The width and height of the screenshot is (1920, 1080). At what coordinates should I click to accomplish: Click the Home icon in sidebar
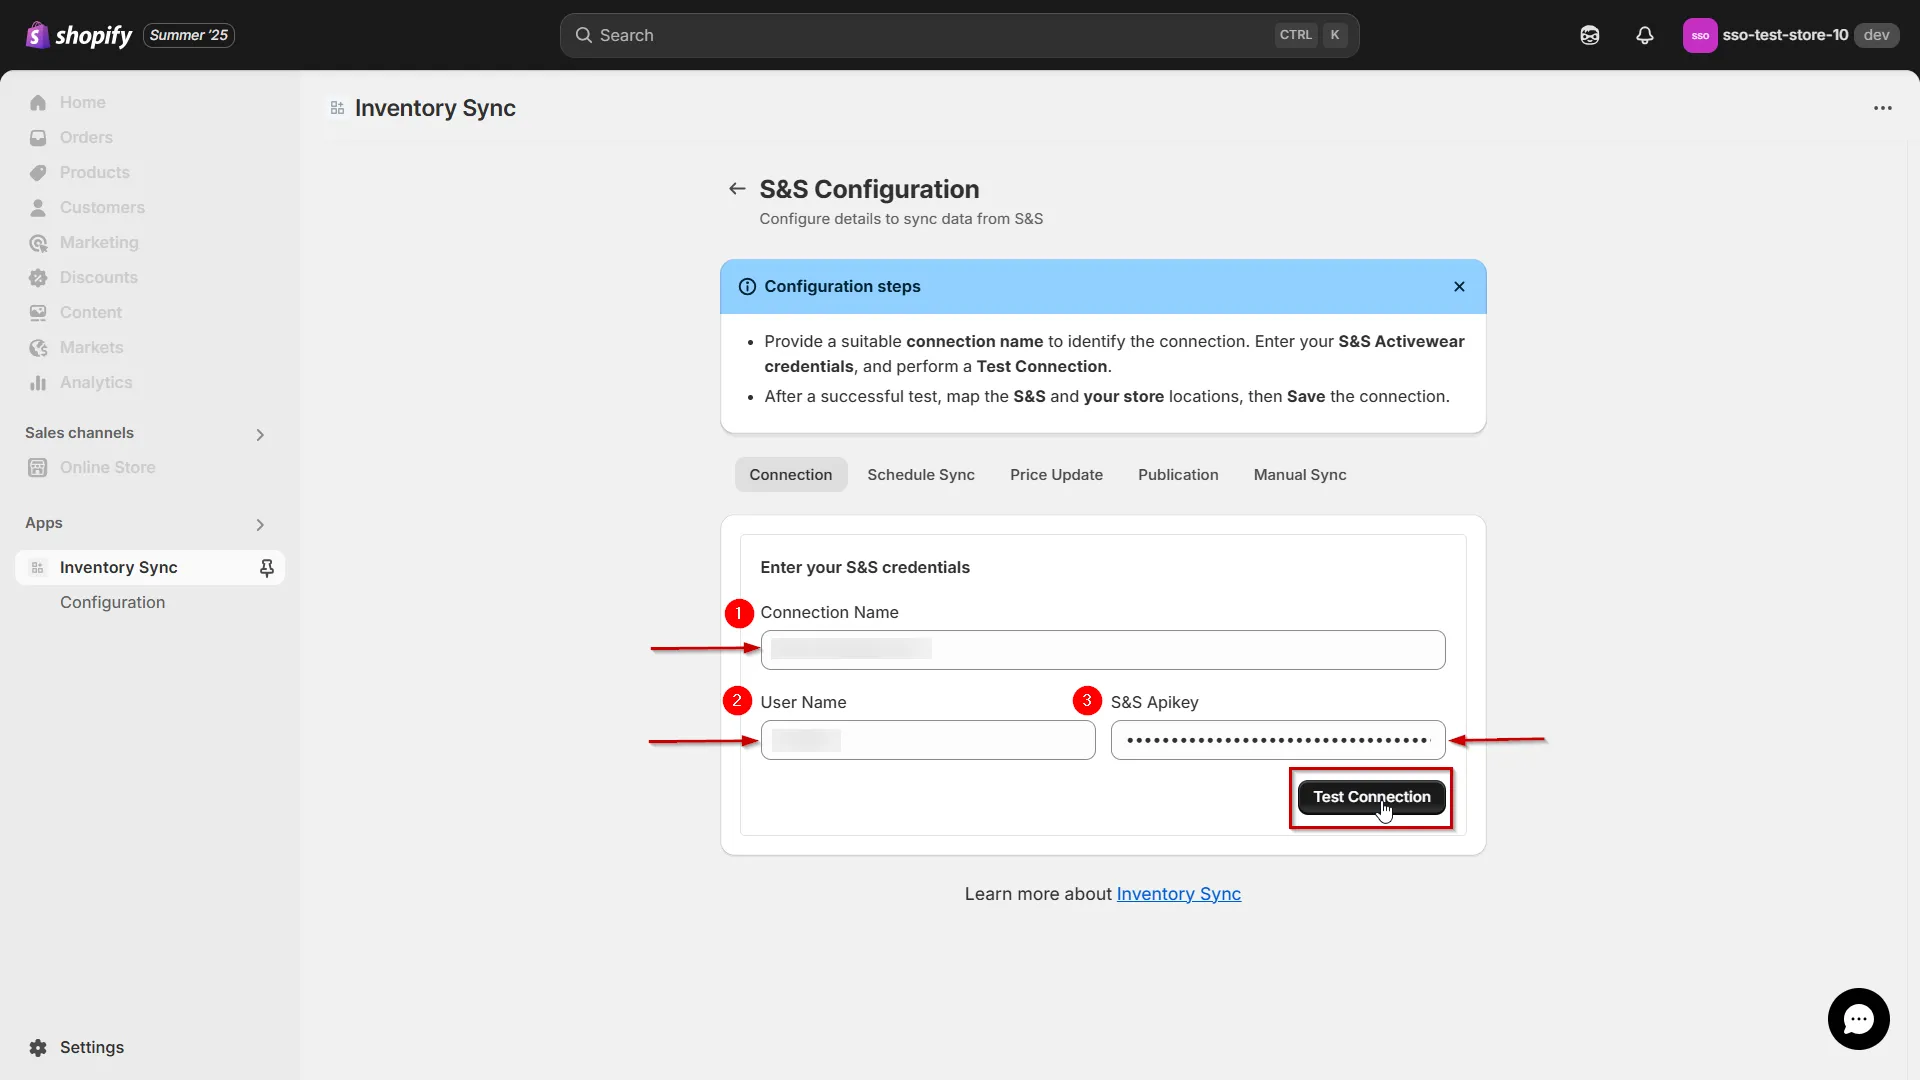pyautogui.click(x=38, y=102)
